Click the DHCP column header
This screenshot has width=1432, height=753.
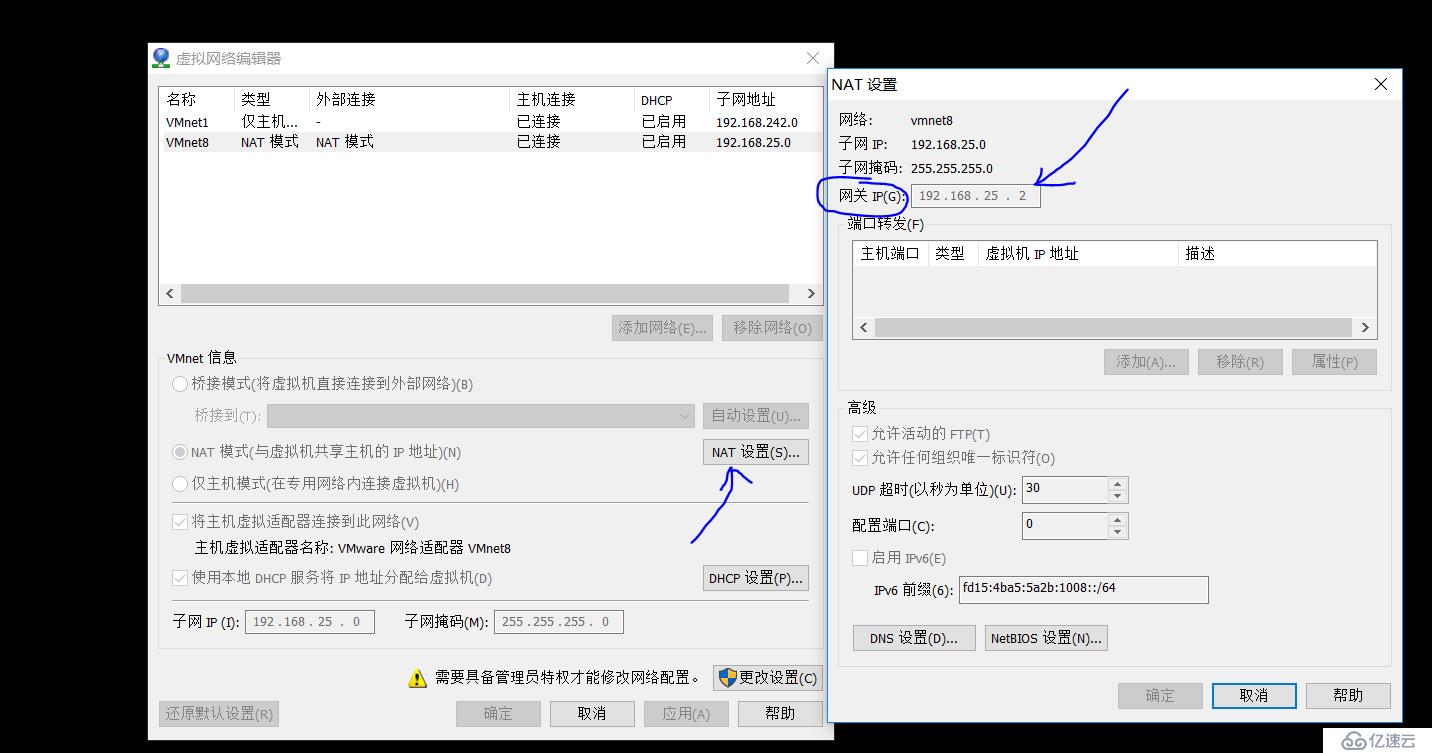672,100
